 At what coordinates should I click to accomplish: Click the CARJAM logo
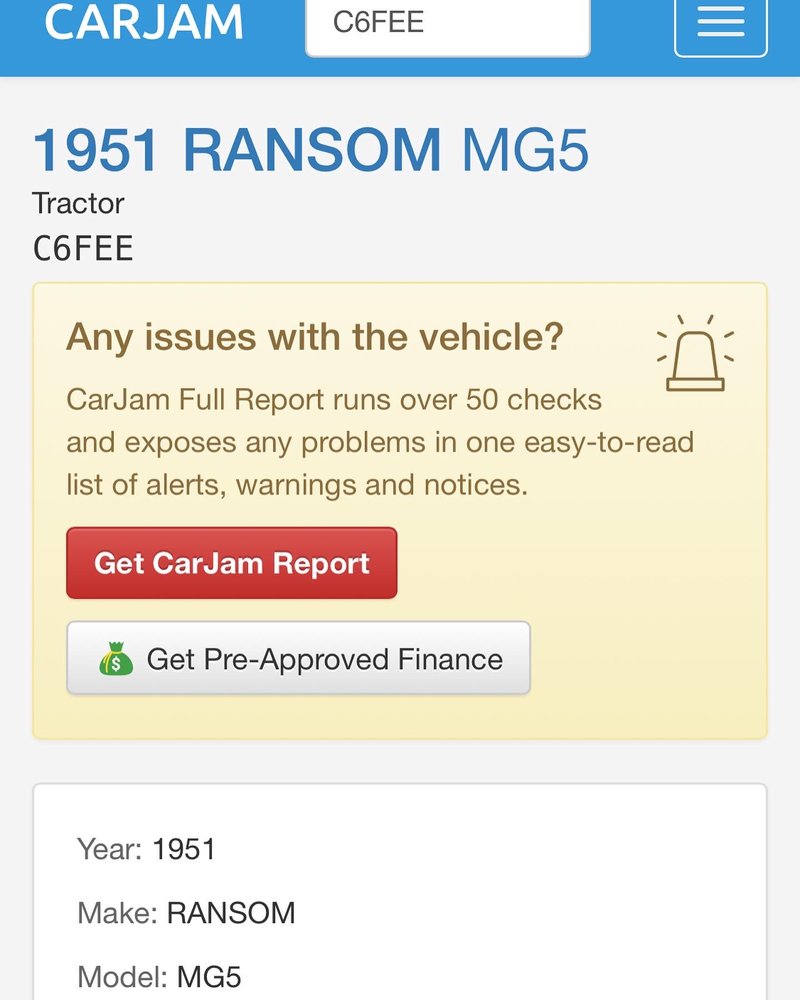pos(144,22)
